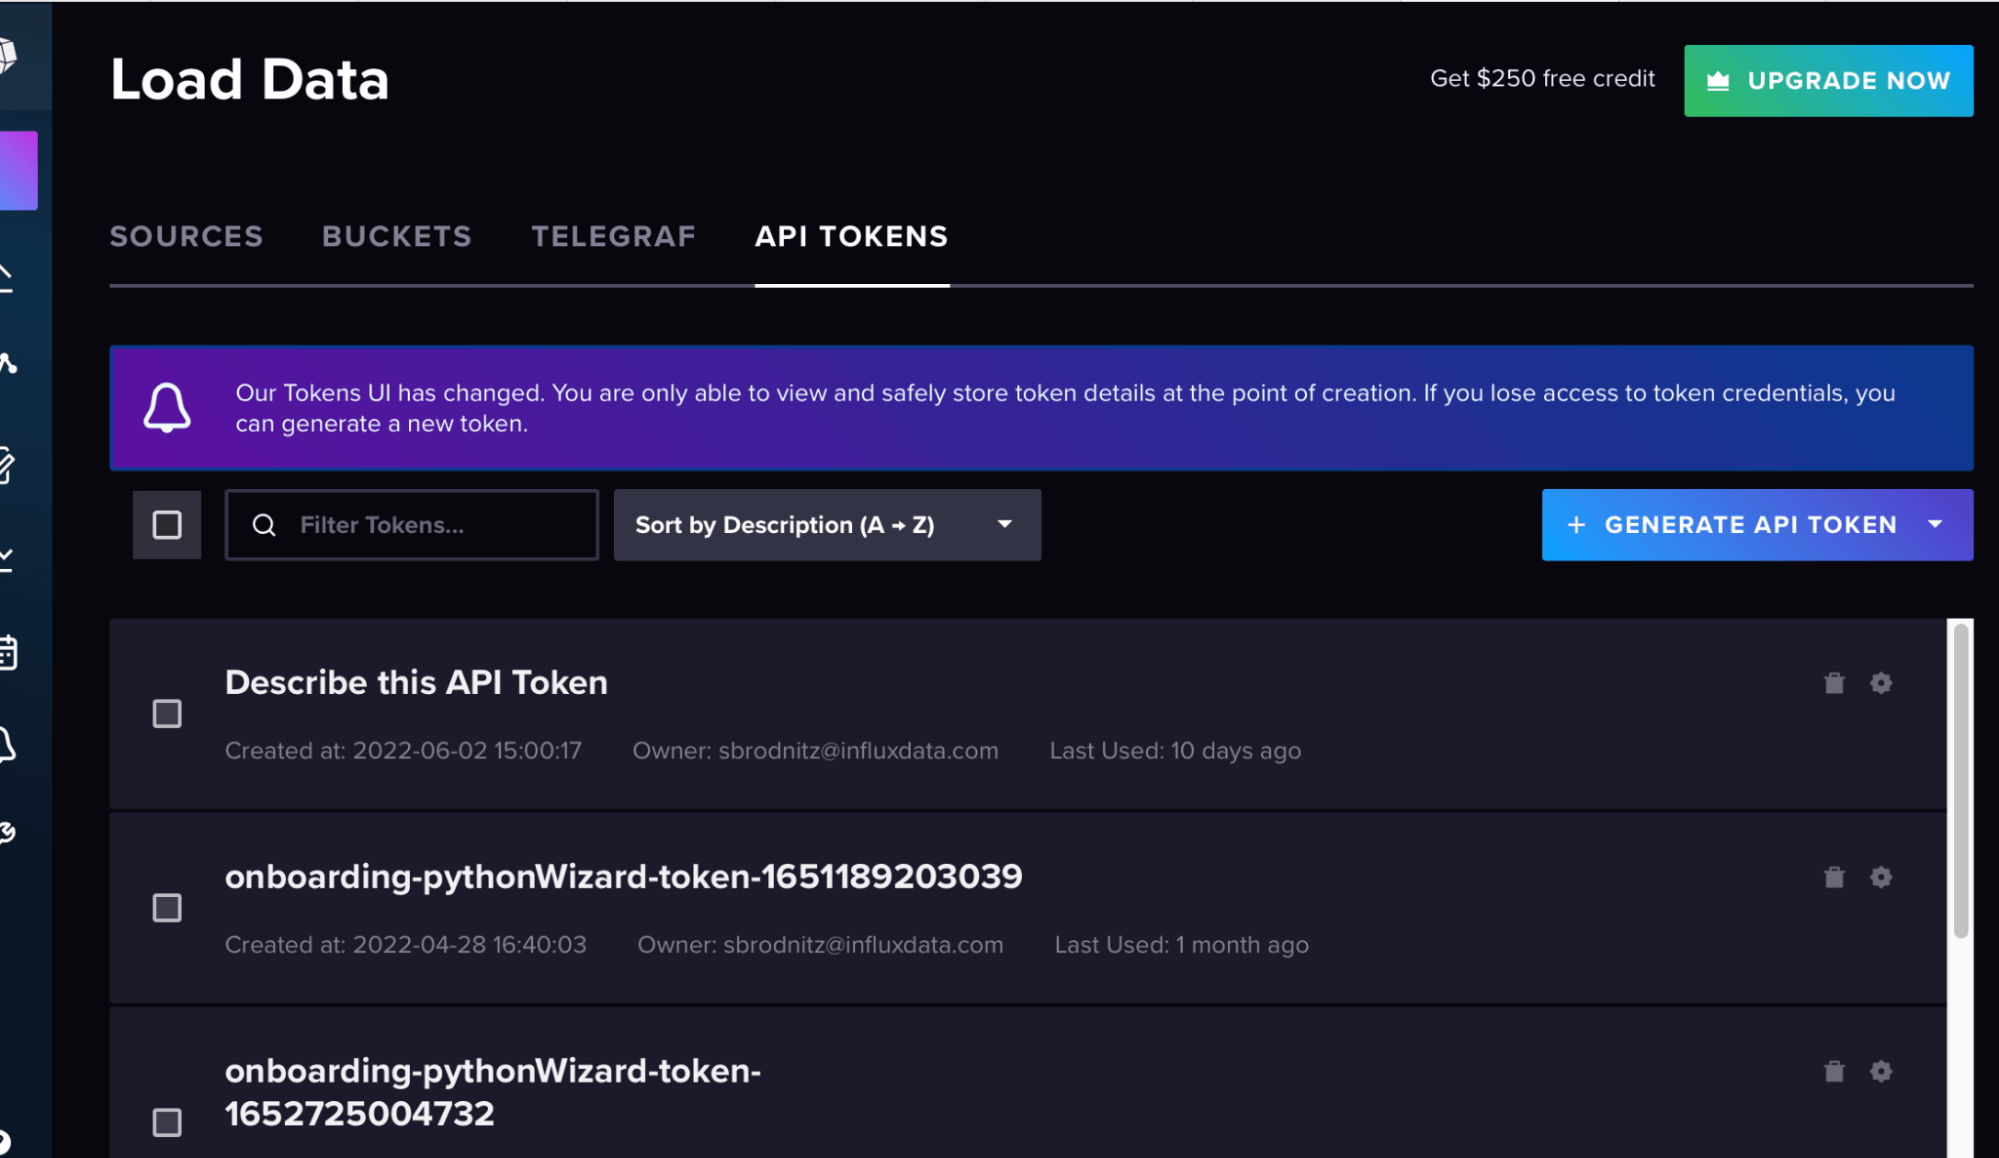This screenshot has height=1158, width=1999.
Task: Click settings gear for onboarding-pythonWizard-token-1651189203039
Action: click(x=1882, y=877)
